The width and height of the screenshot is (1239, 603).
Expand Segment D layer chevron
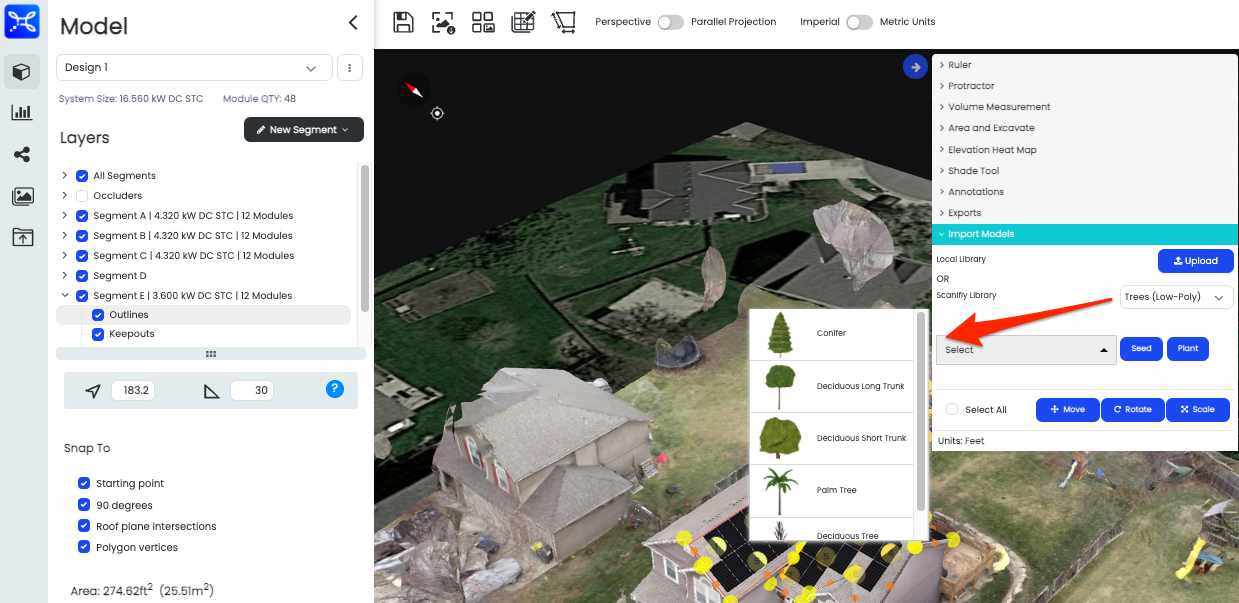65,276
